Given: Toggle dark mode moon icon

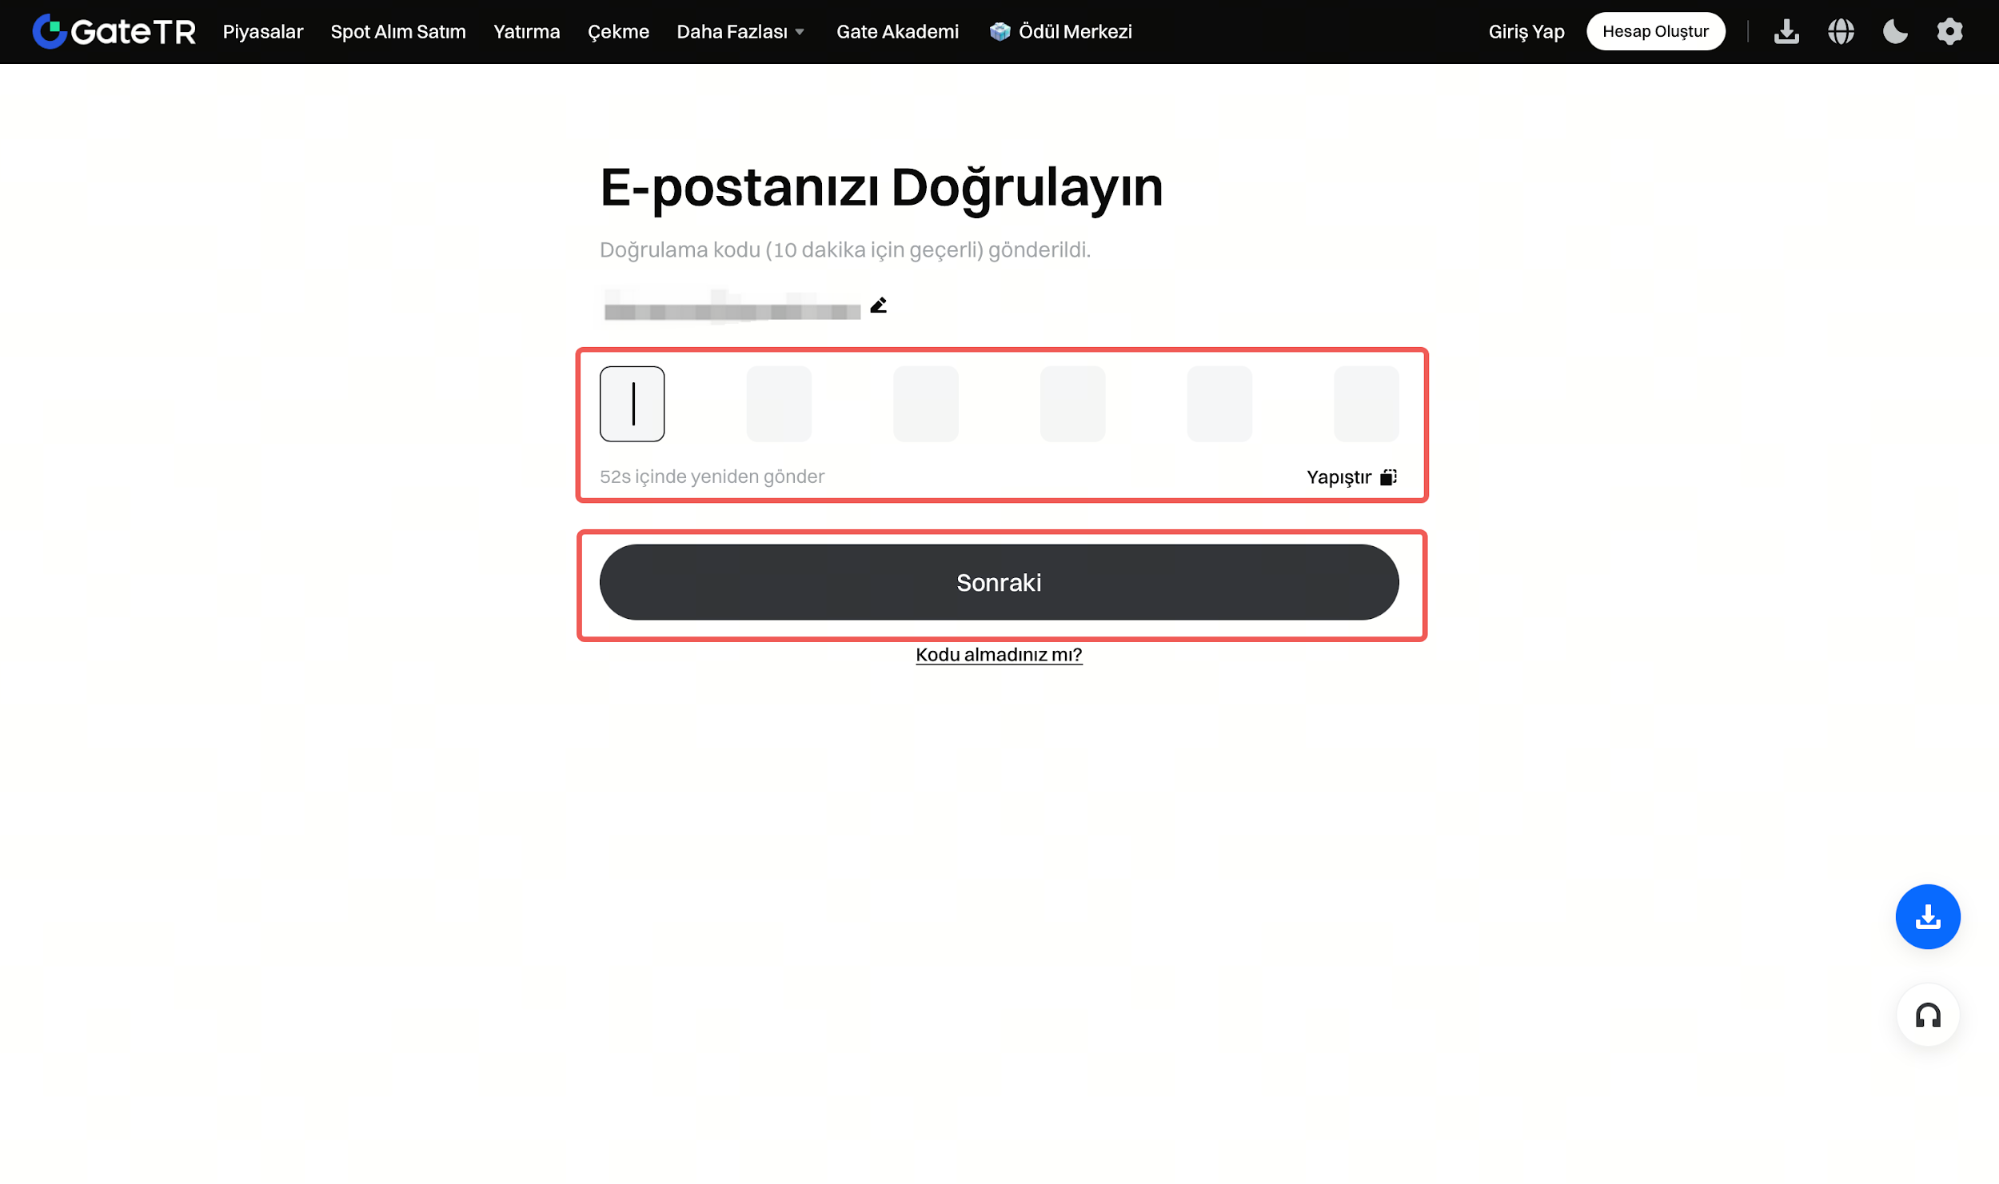Looking at the screenshot, I should coord(1895,32).
